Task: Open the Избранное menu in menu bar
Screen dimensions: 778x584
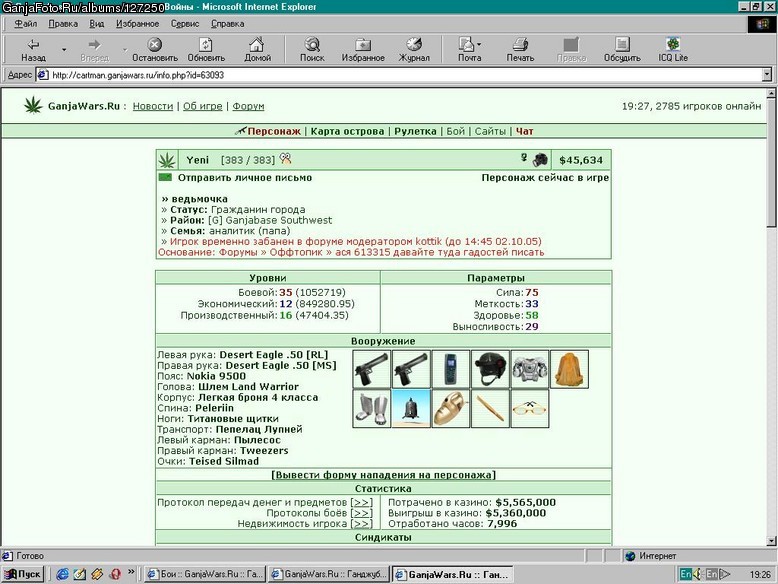Action: (137, 24)
